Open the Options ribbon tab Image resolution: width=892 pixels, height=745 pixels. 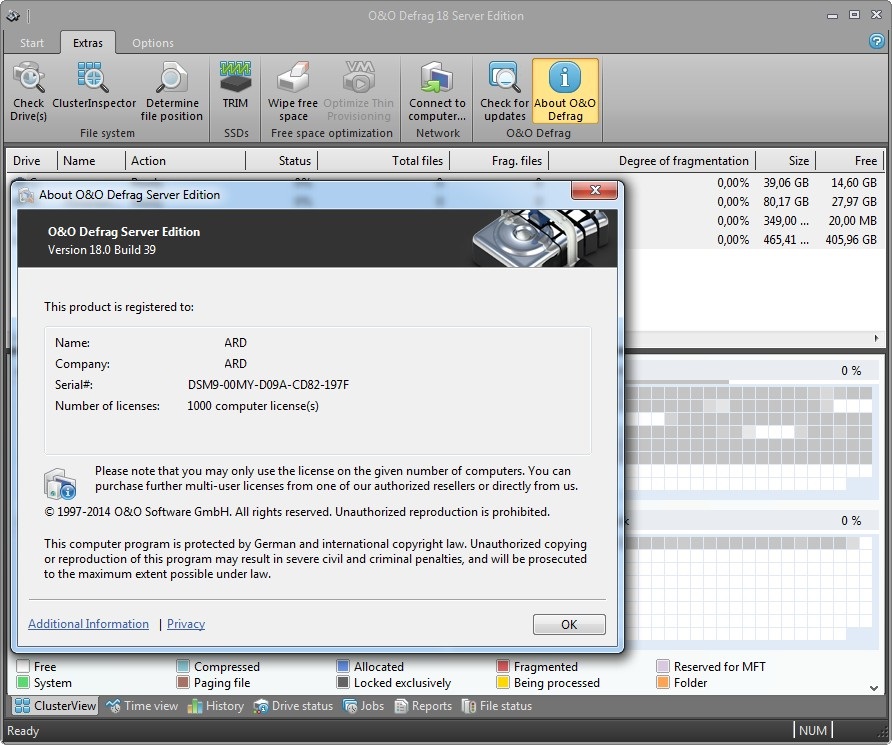[152, 43]
